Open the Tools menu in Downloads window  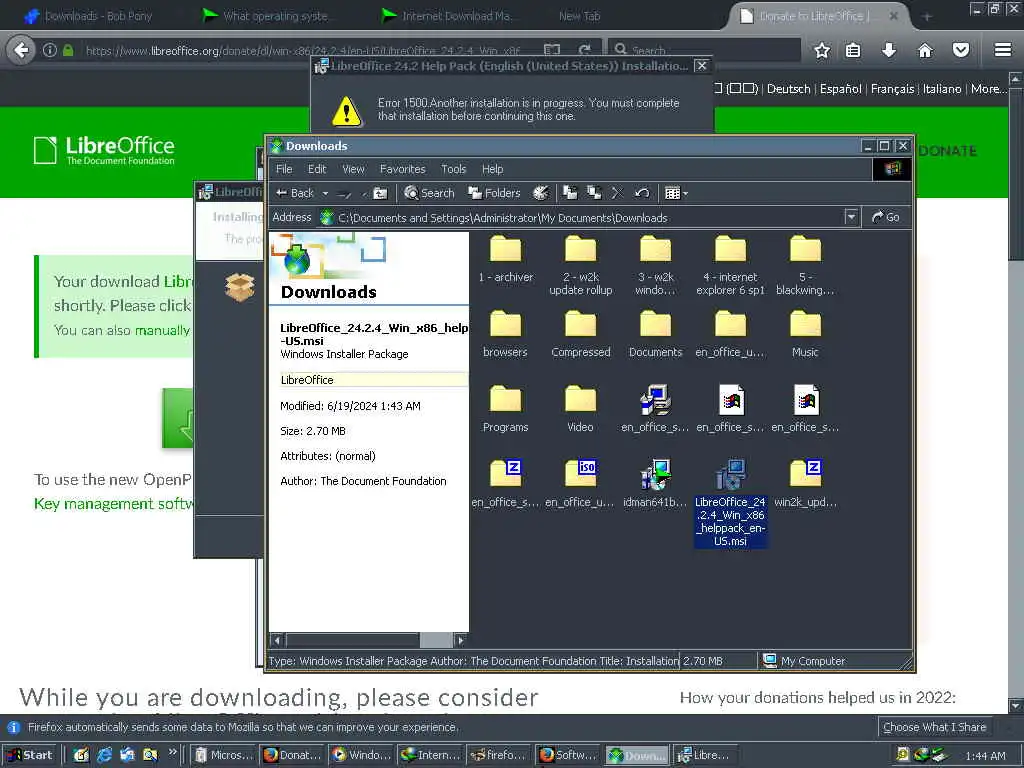pyautogui.click(x=453, y=169)
